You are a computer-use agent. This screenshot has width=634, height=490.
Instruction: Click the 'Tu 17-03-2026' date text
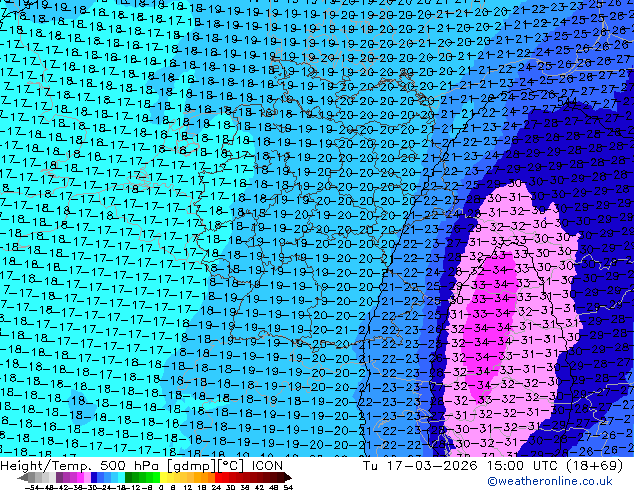[x=420, y=466]
